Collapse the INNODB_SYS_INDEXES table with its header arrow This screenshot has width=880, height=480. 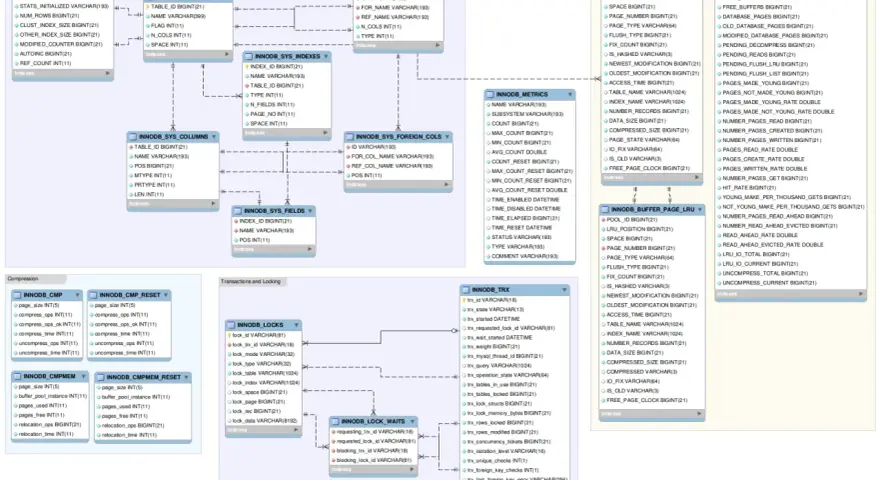[x=326, y=57]
